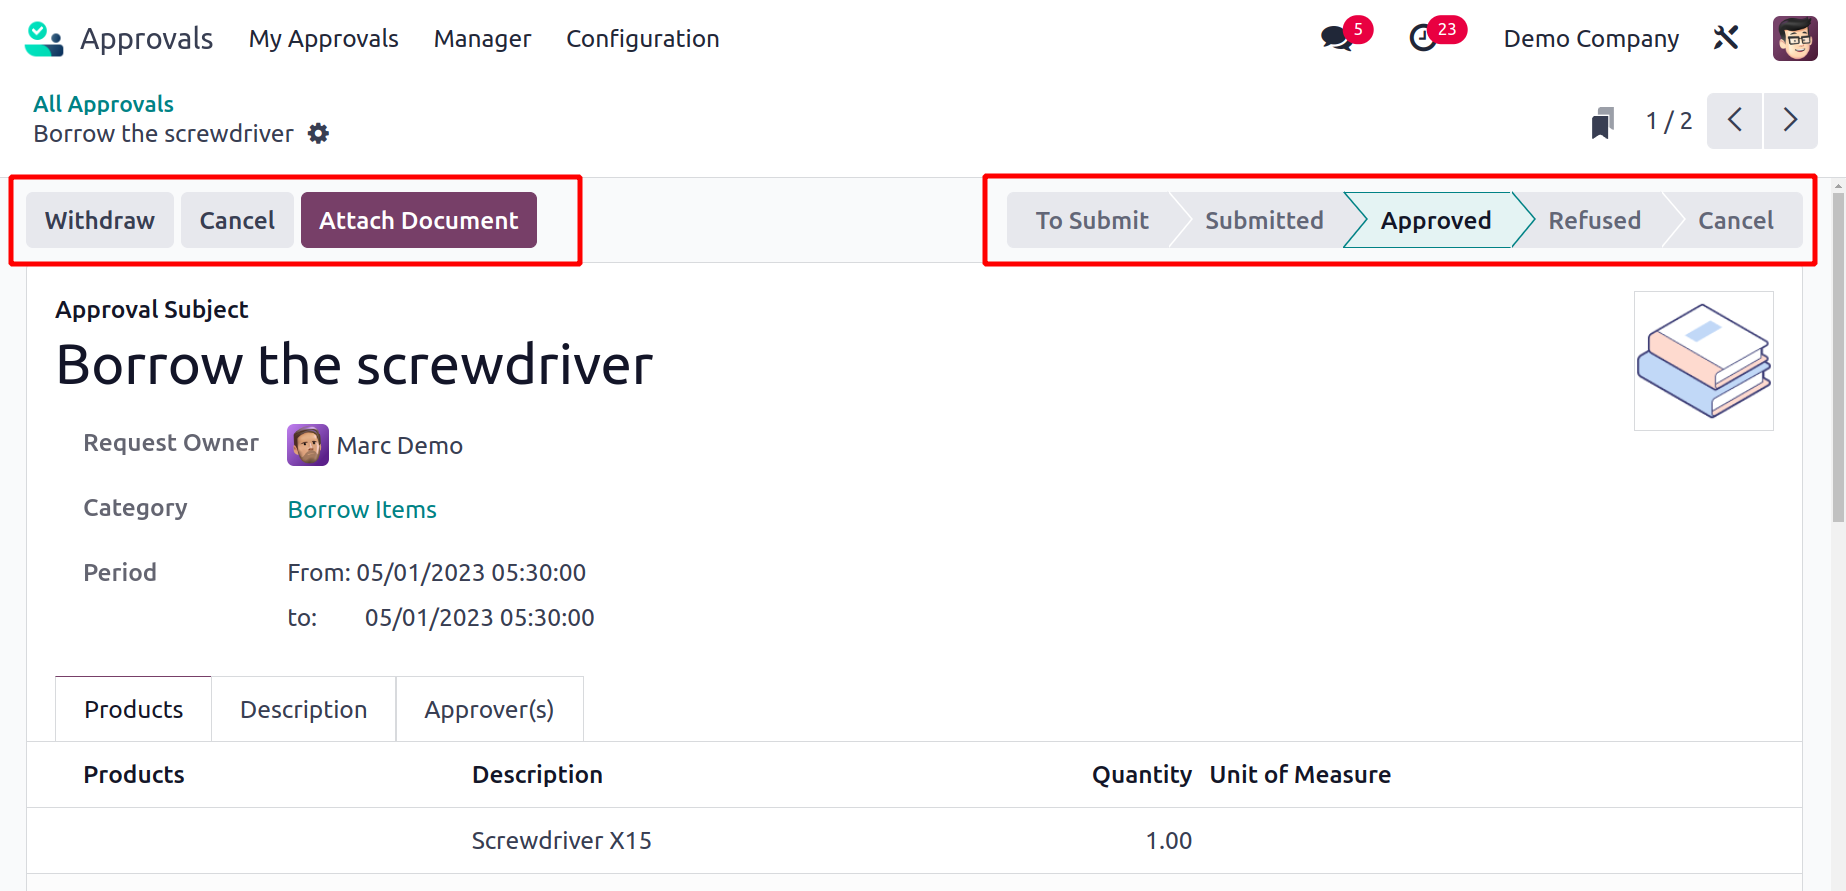The image size is (1846, 891).
Task: Follow the All Approvals breadcrumb link
Action: (103, 104)
